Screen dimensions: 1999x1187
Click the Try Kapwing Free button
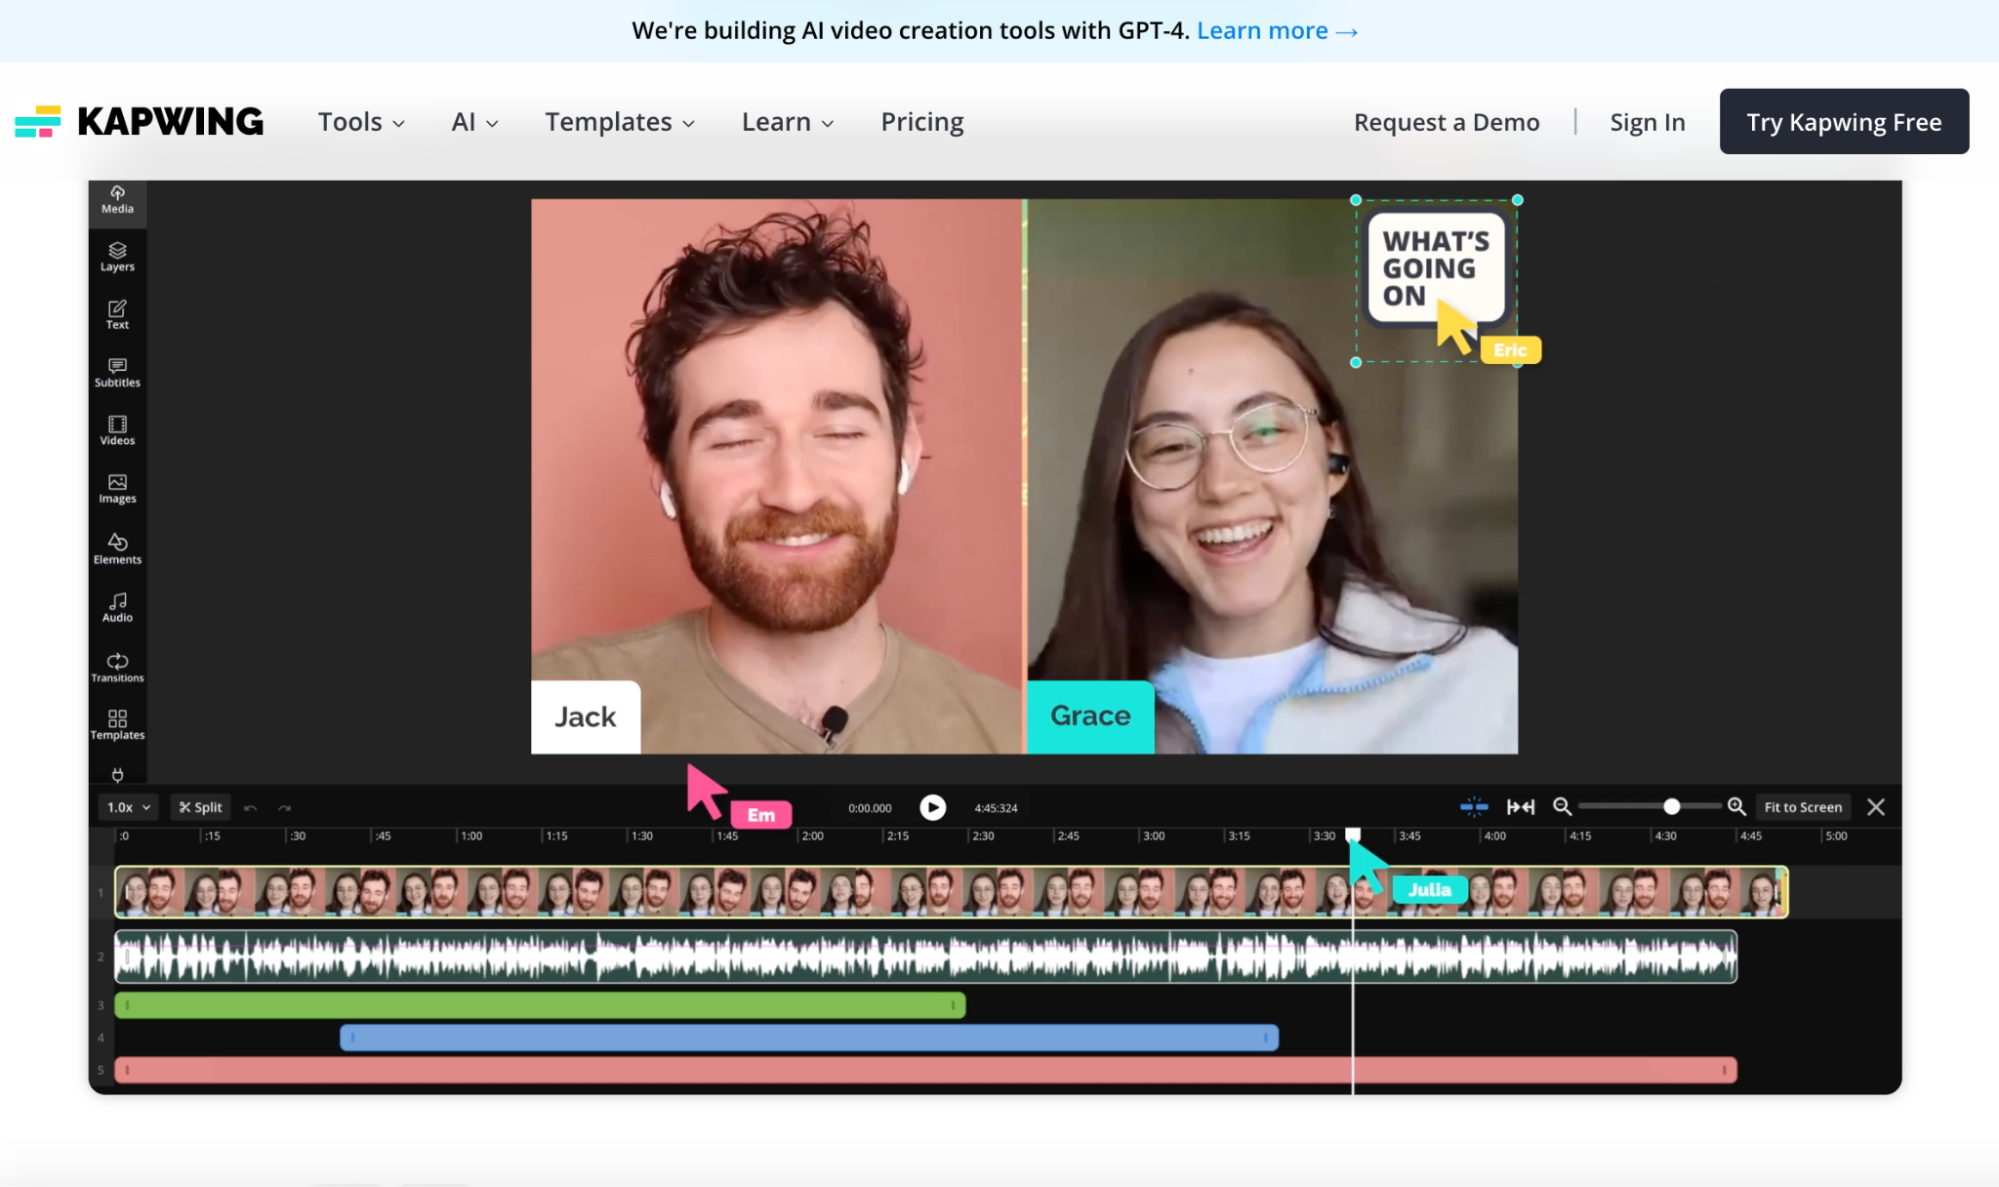pos(1843,122)
